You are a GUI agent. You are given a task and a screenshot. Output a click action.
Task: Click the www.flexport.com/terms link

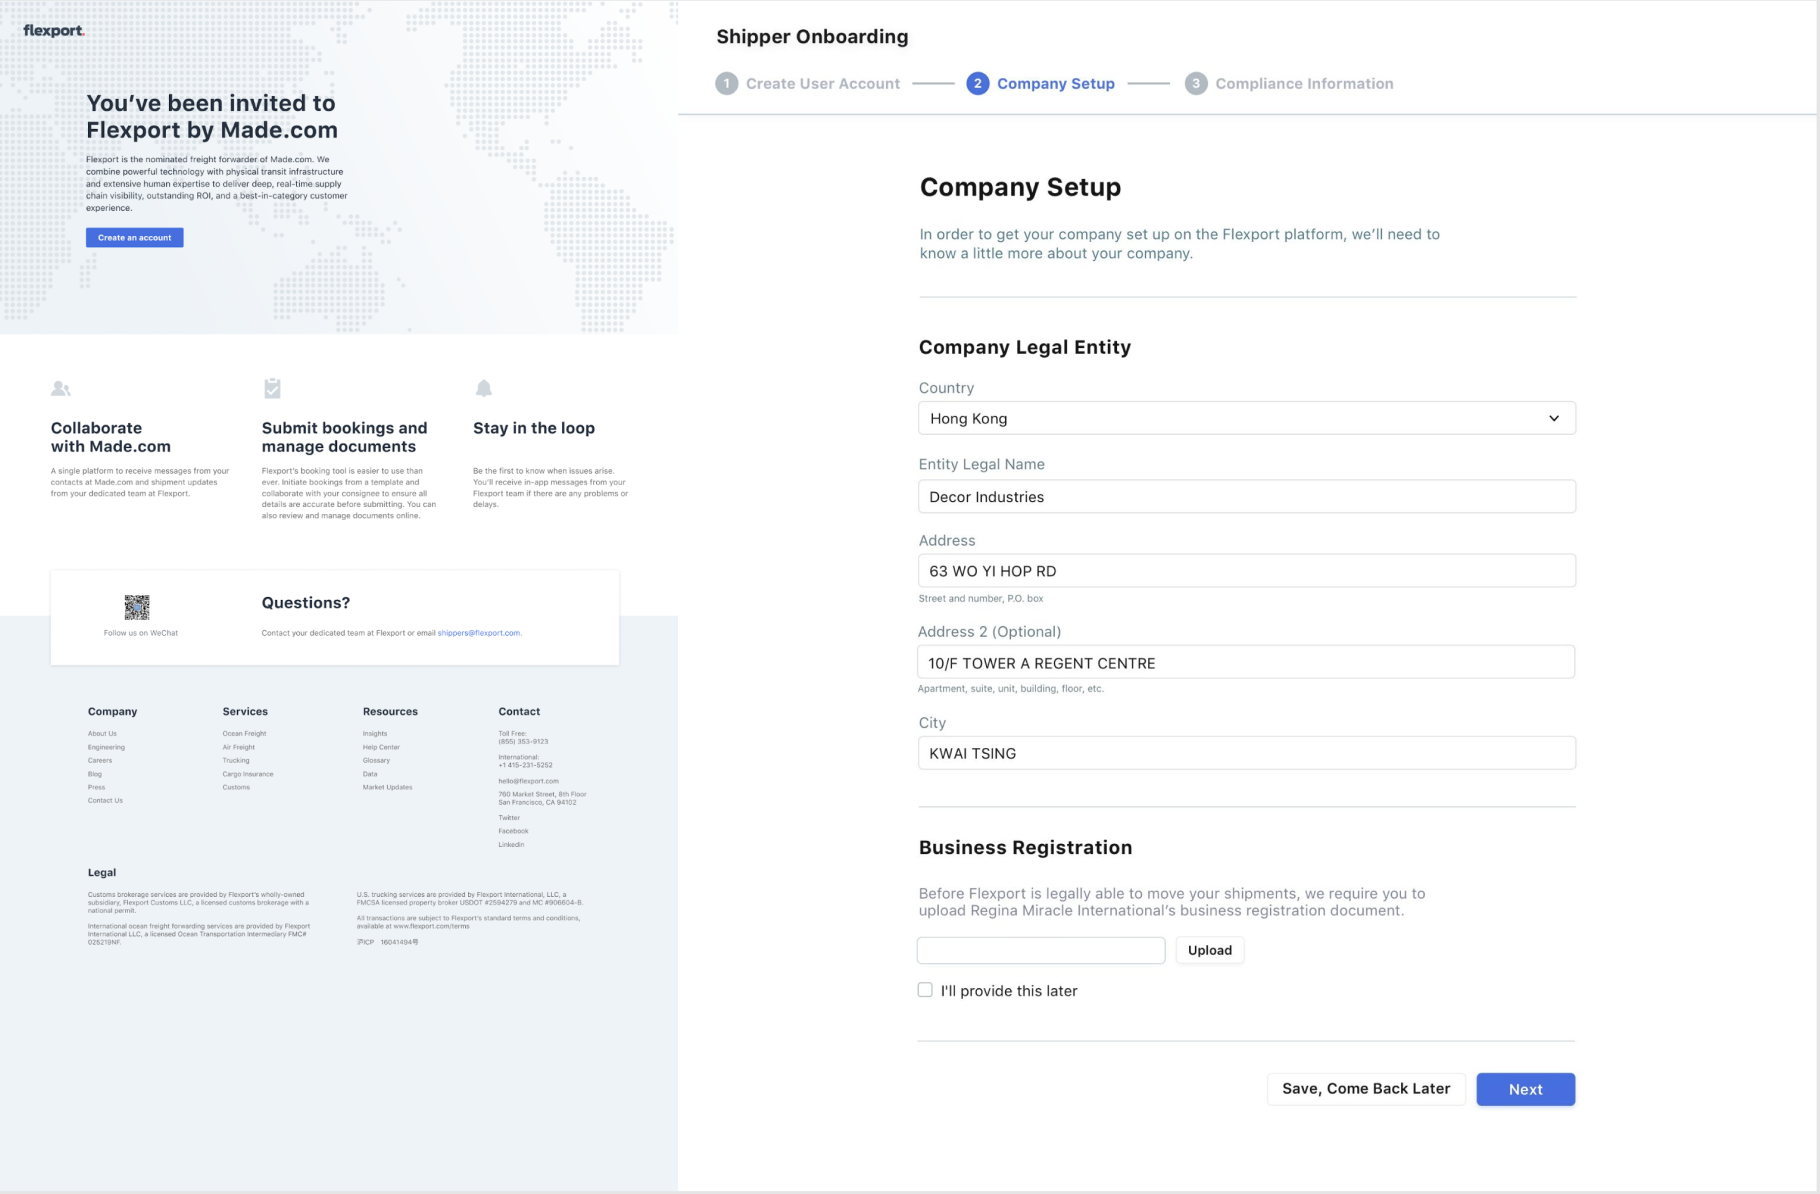(x=431, y=926)
